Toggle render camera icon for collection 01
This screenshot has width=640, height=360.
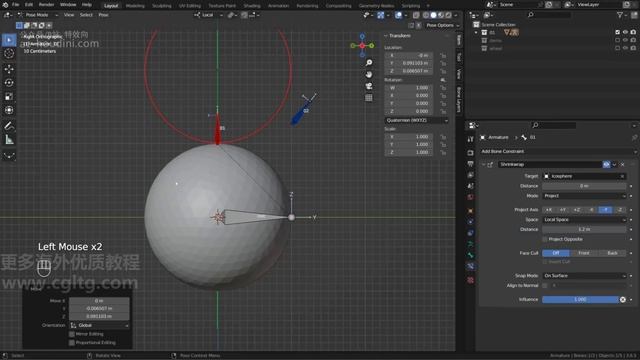click(633, 32)
